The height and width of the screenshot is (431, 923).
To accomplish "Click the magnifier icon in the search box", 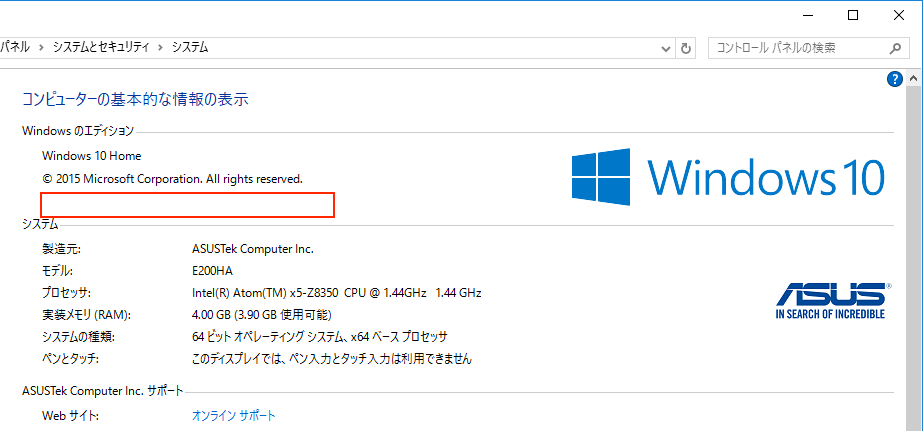I will pyautogui.click(x=895, y=48).
